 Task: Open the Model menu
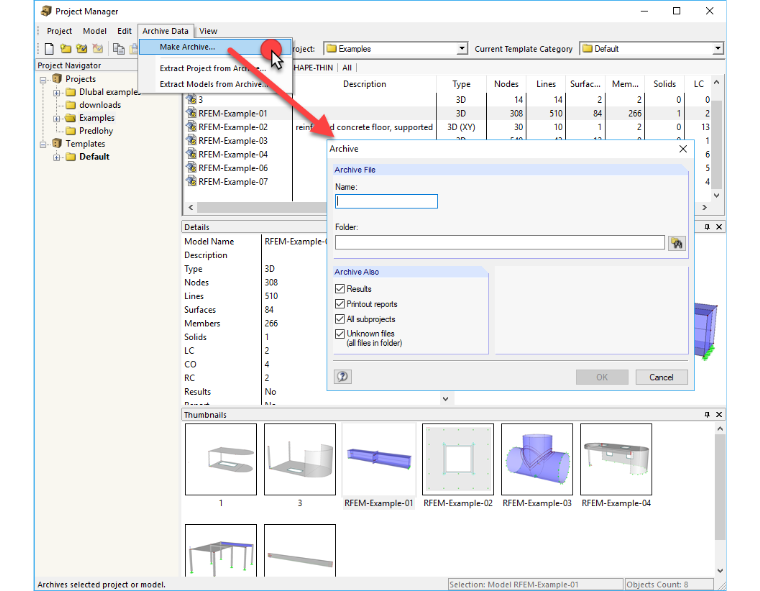point(95,31)
